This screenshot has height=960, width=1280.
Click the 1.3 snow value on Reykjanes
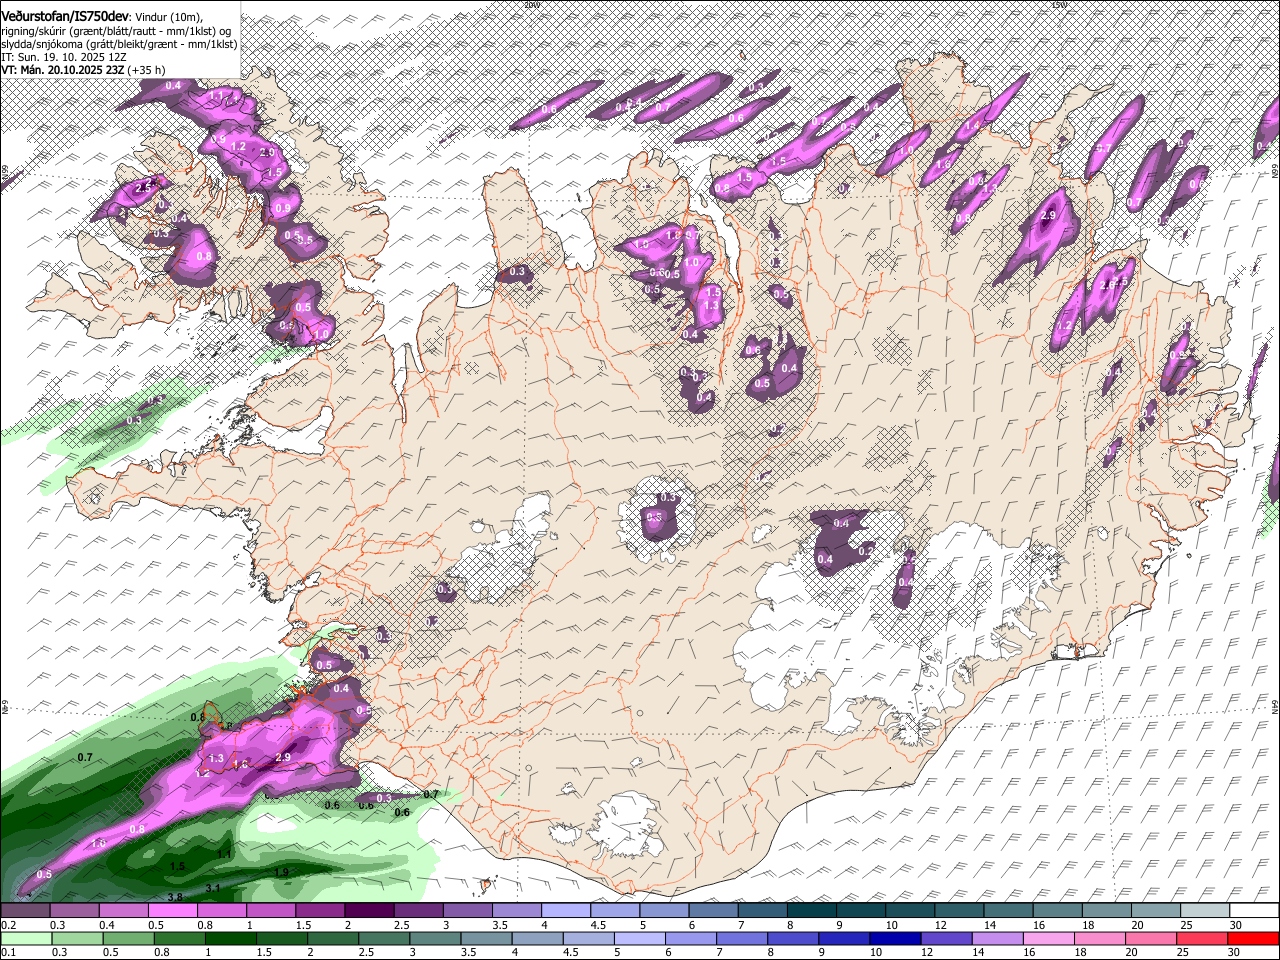pos(216,758)
